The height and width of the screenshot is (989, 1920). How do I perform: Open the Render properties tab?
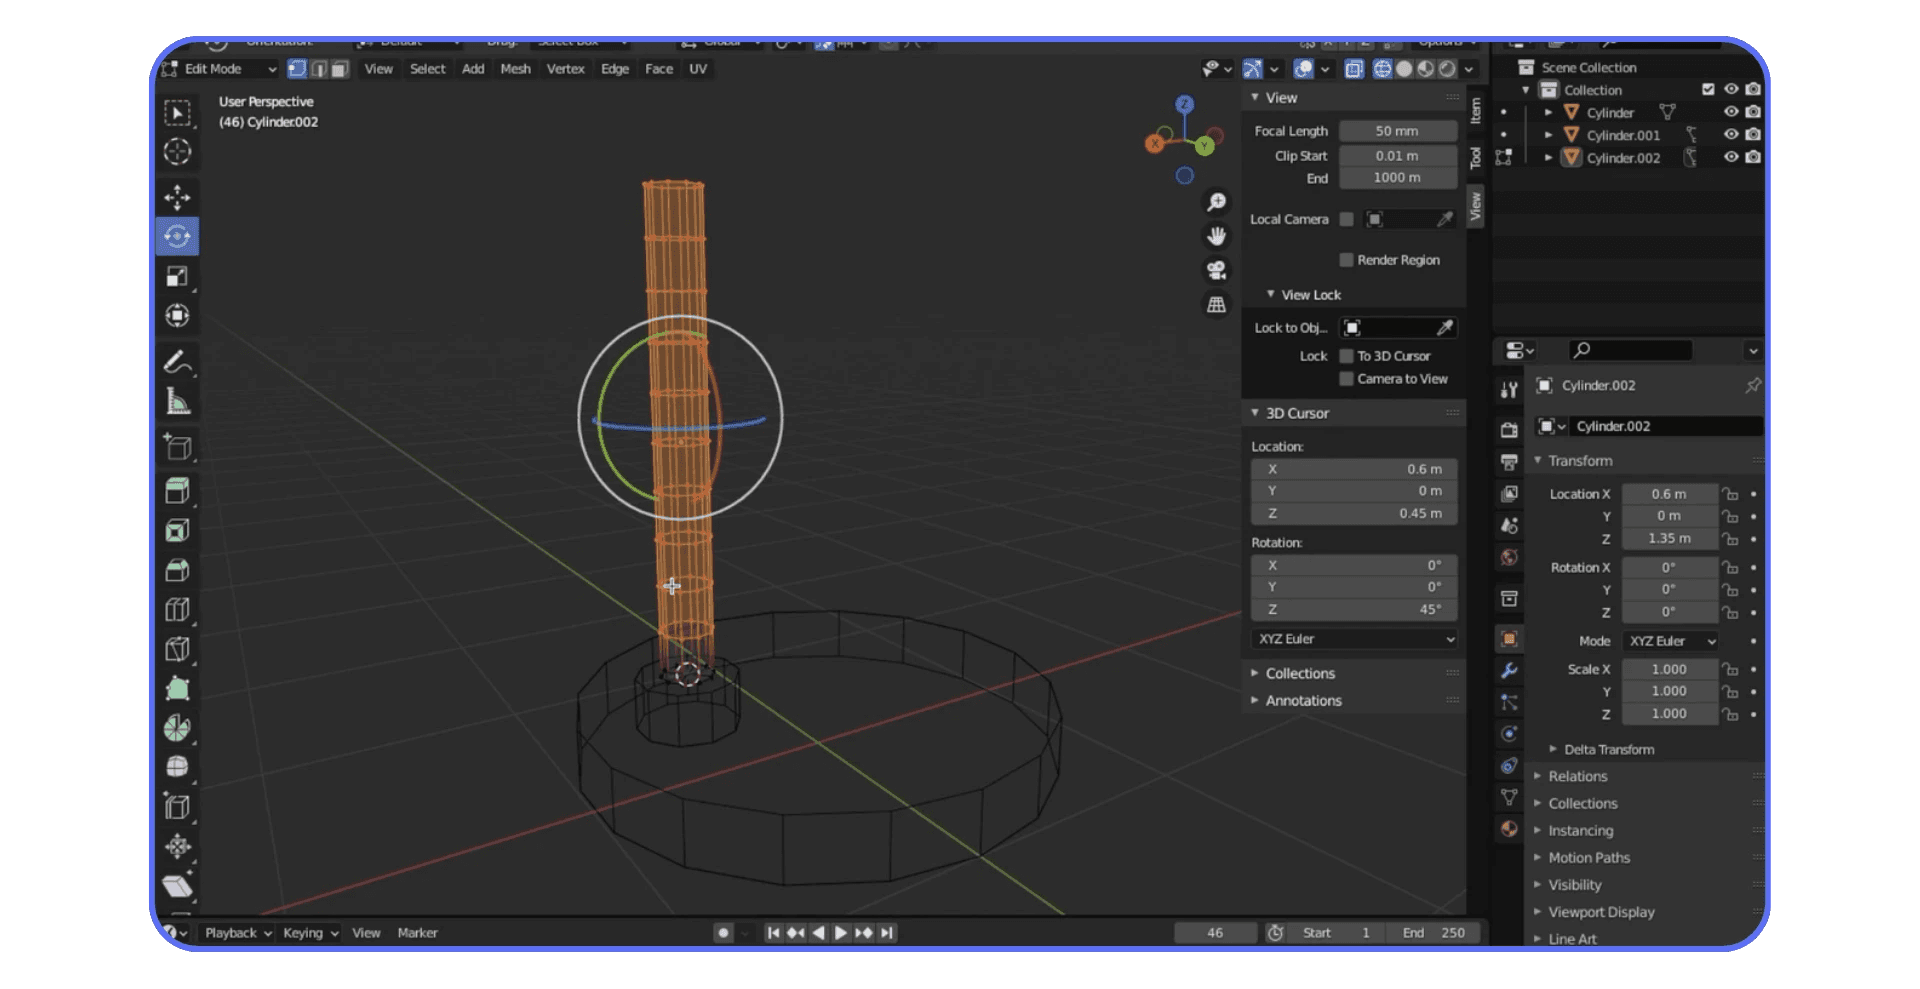coord(1509,428)
